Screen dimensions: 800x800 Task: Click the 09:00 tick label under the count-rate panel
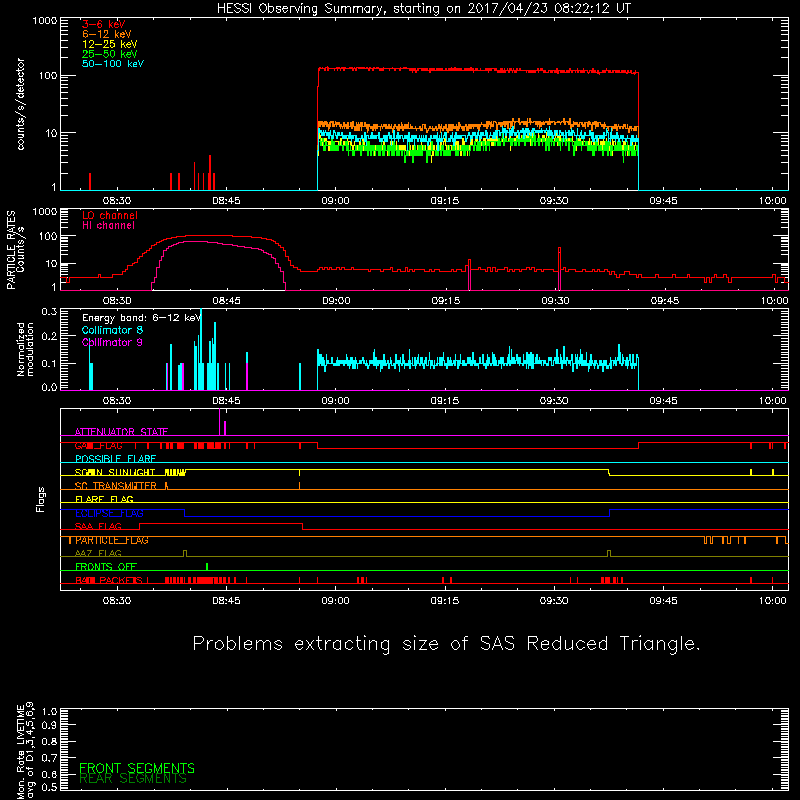335,201
